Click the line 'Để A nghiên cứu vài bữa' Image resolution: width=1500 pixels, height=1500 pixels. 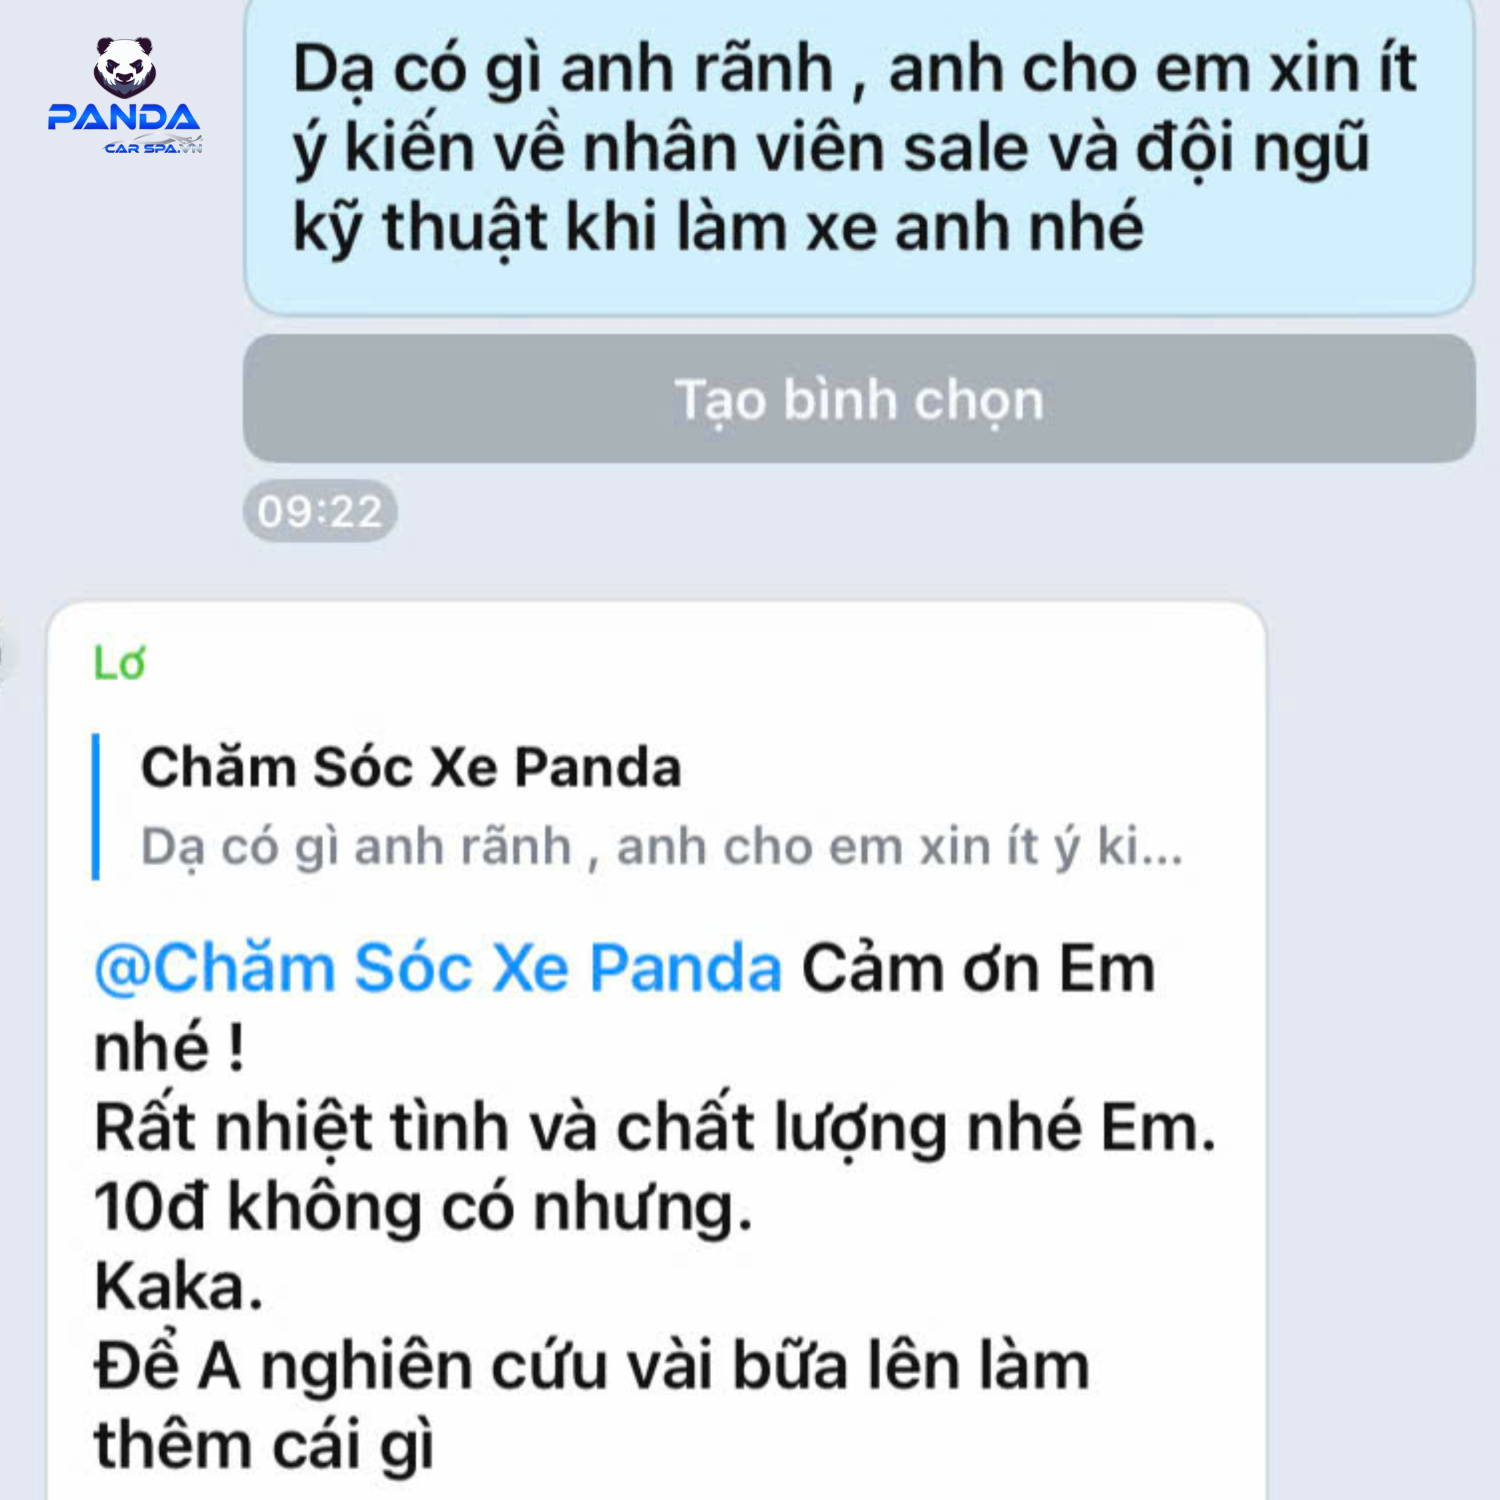click(x=591, y=1365)
